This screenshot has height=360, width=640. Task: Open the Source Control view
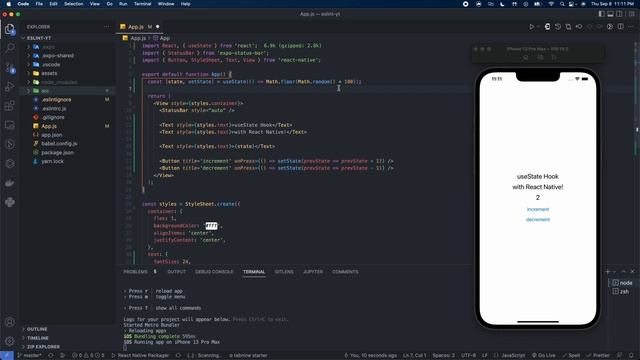(x=9, y=67)
